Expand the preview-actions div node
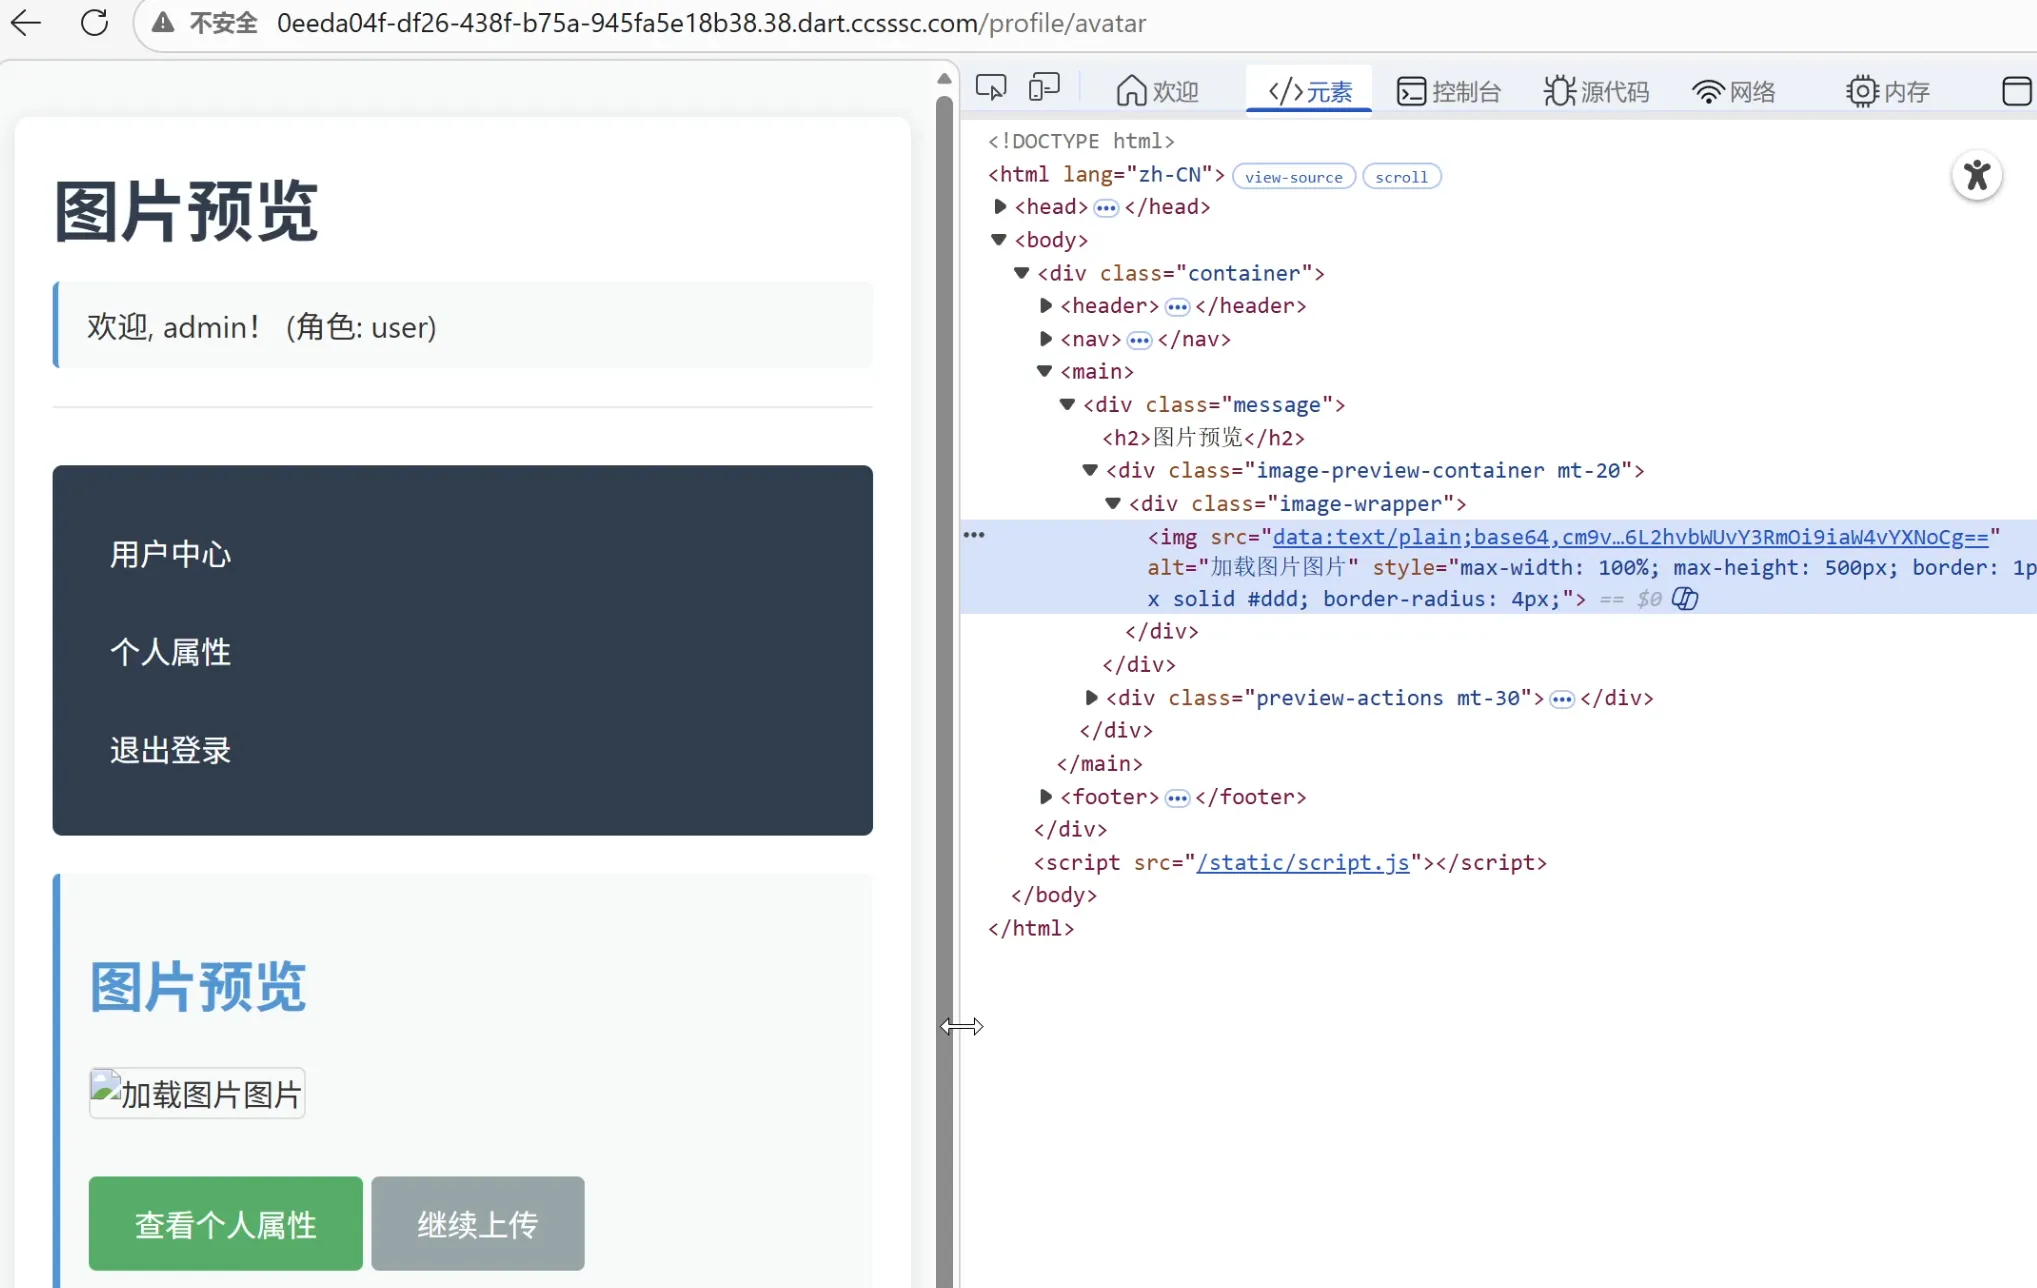2037x1288 pixels. click(1091, 697)
